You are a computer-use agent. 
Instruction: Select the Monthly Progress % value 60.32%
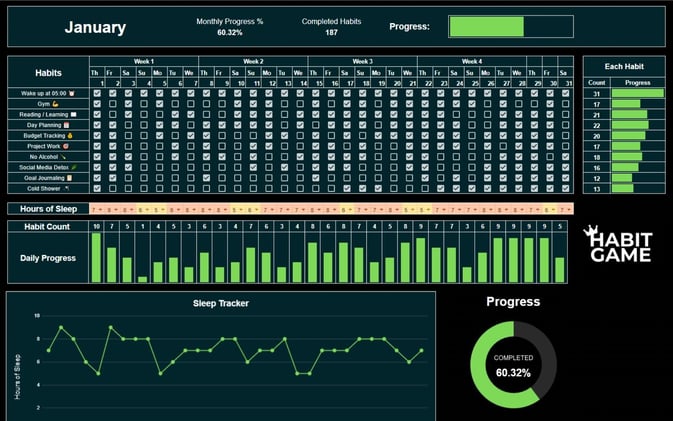click(230, 33)
